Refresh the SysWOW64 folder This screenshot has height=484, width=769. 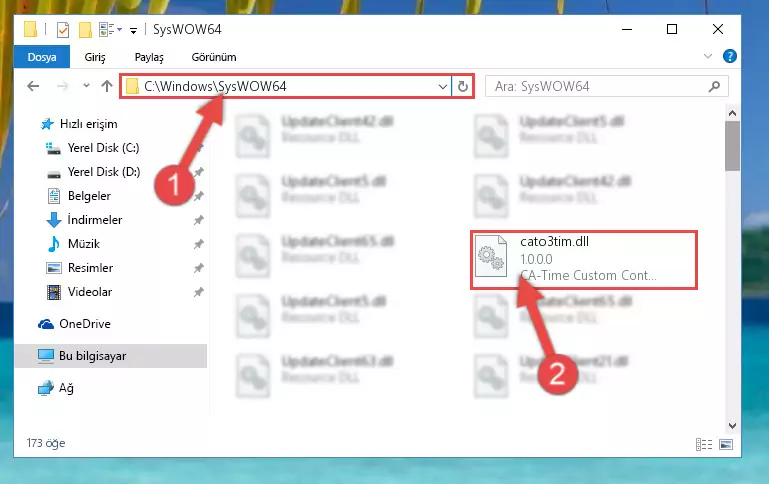pos(462,87)
